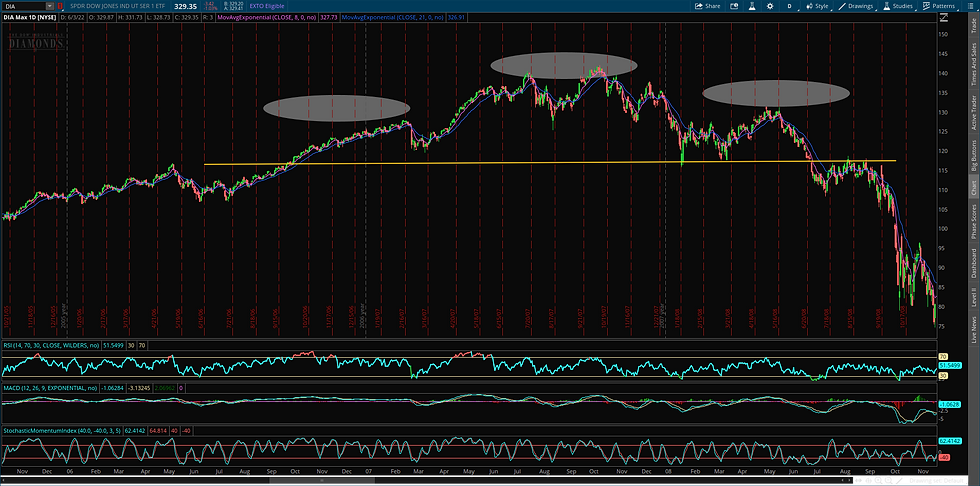This screenshot has height=486, width=980.
Task: Select the left gray ellipse drawing
Action: pyautogui.click(x=336, y=108)
